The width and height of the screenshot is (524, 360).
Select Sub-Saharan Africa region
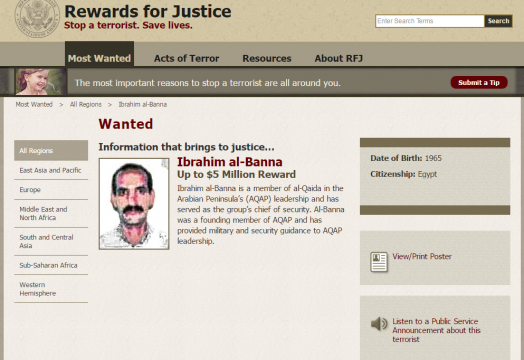[x=51, y=265]
